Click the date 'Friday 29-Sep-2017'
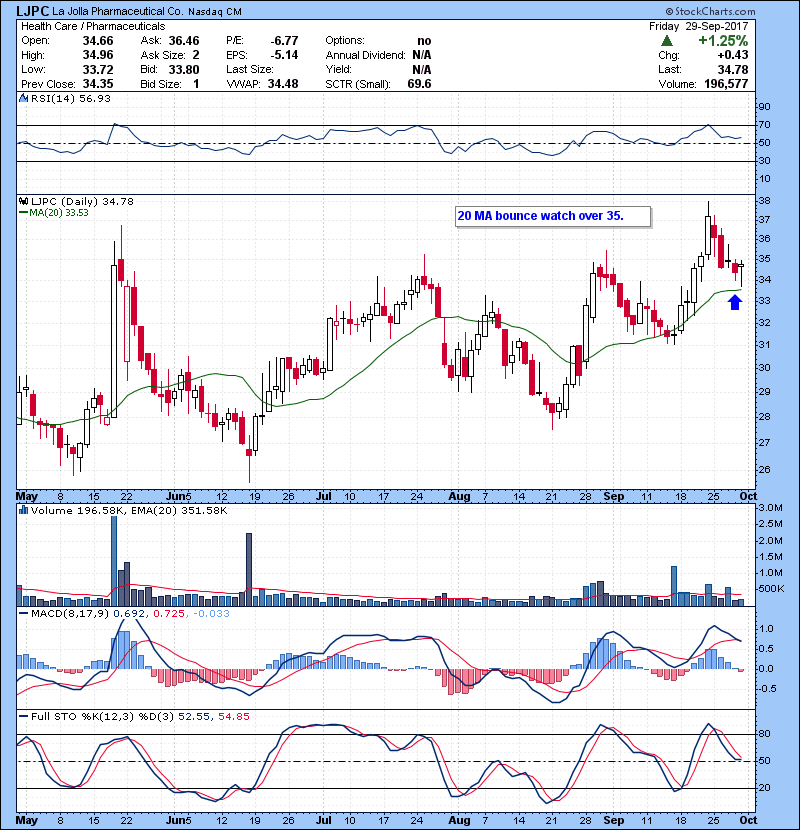 (699, 26)
